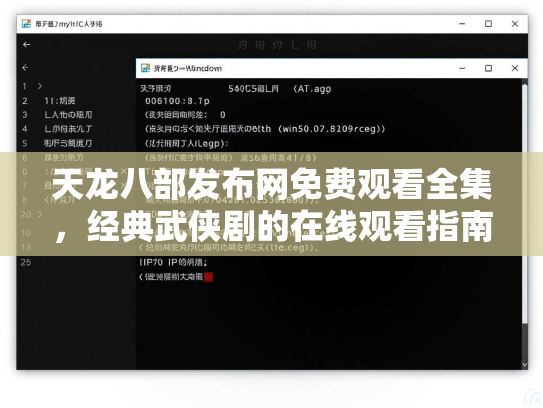
Task: Select the text "006100:8.7p"
Action: coord(177,101)
